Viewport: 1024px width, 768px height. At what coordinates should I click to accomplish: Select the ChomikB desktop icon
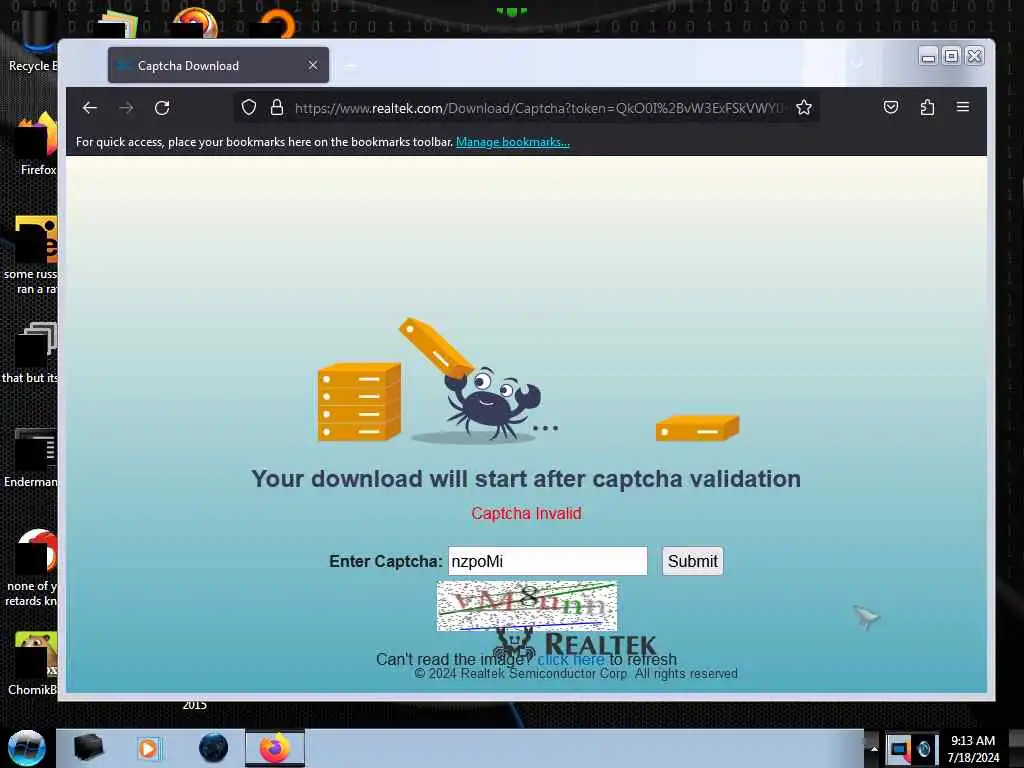34,664
